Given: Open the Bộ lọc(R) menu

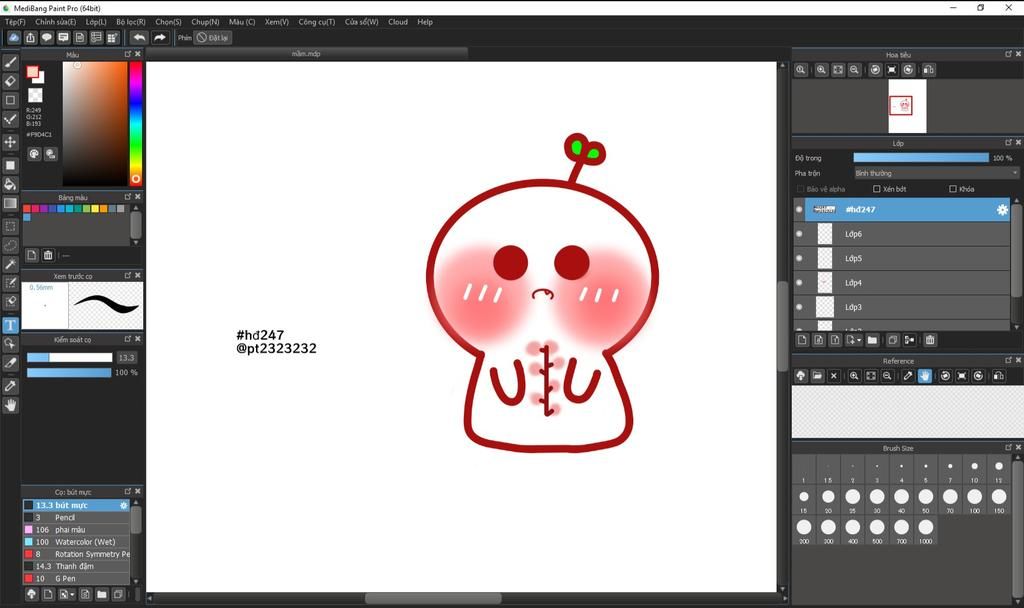Looking at the screenshot, I should point(131,22).
